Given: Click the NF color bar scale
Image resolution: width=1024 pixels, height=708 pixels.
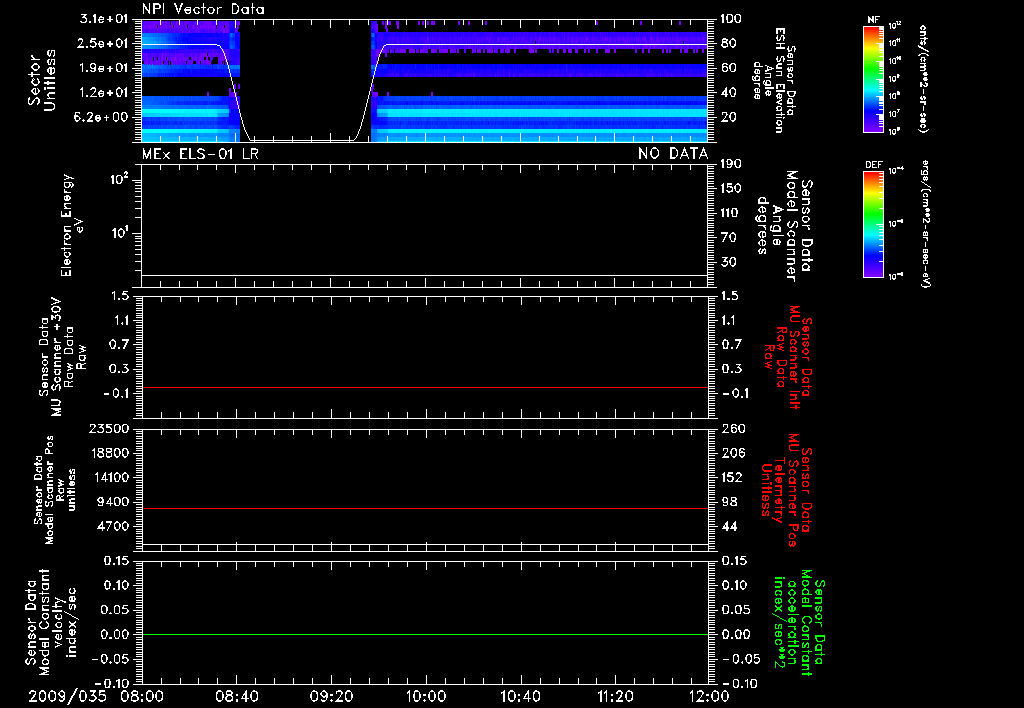Looking at the screenshot, I should click(x=873, y=79).
